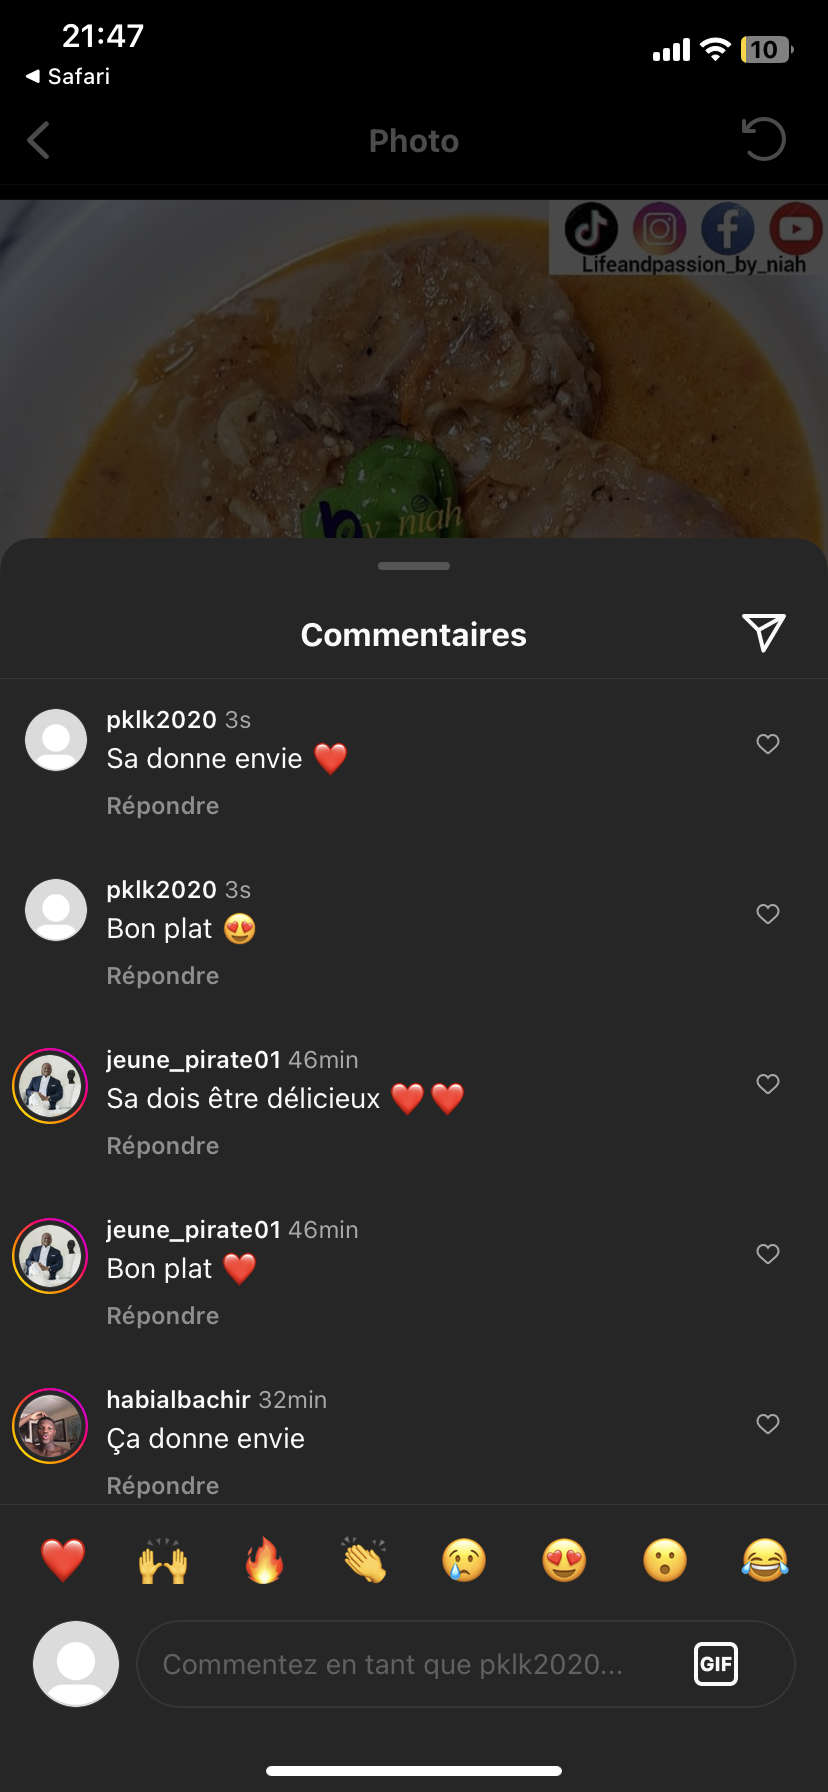Tap the red heart emoji quick reaction
The width and height of the screenshot is (828, 1792).
pos(62,1560)
